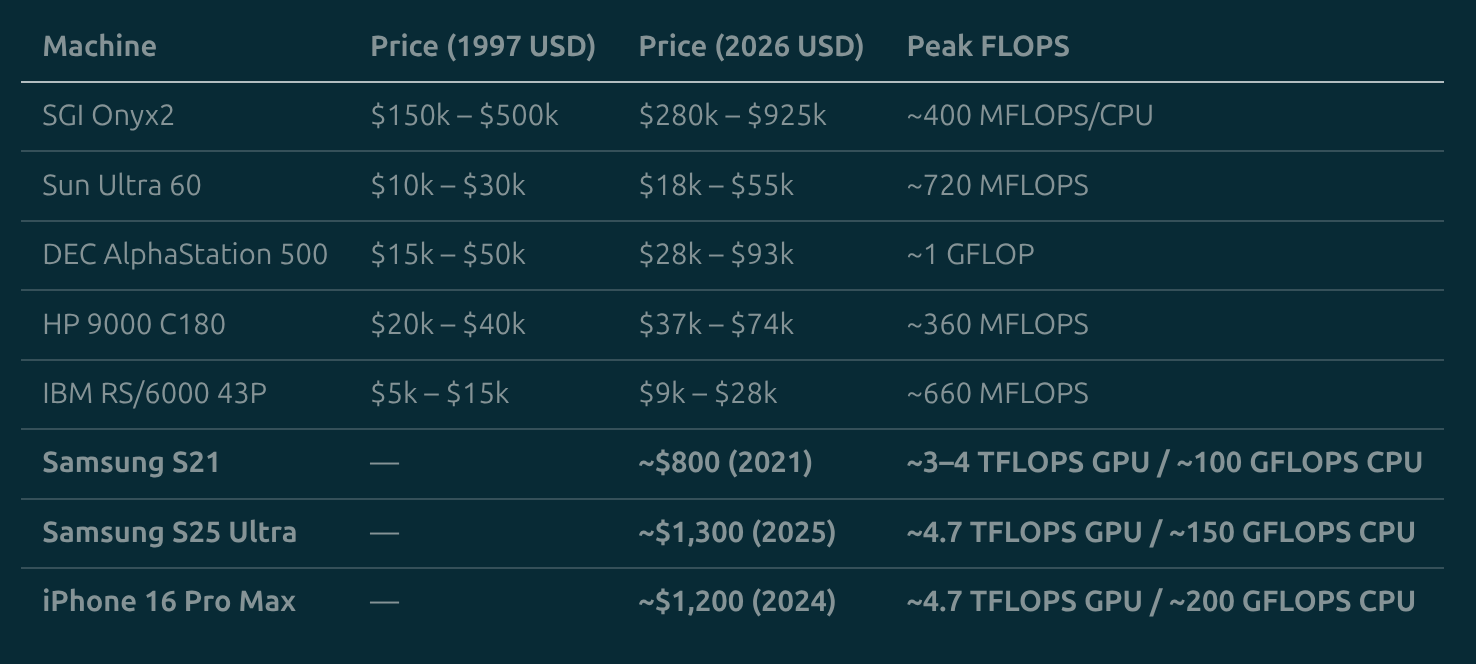Click the ~$1,300 (2025) price value
The image size is (1476, 664).
click(737, 532)
